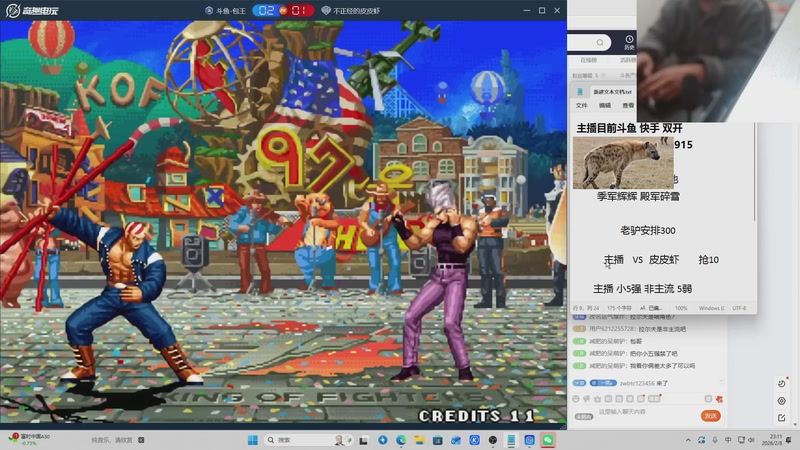800x450 pixels.
Task: Click the search magnifier in streaming panel
Action: 600,42
